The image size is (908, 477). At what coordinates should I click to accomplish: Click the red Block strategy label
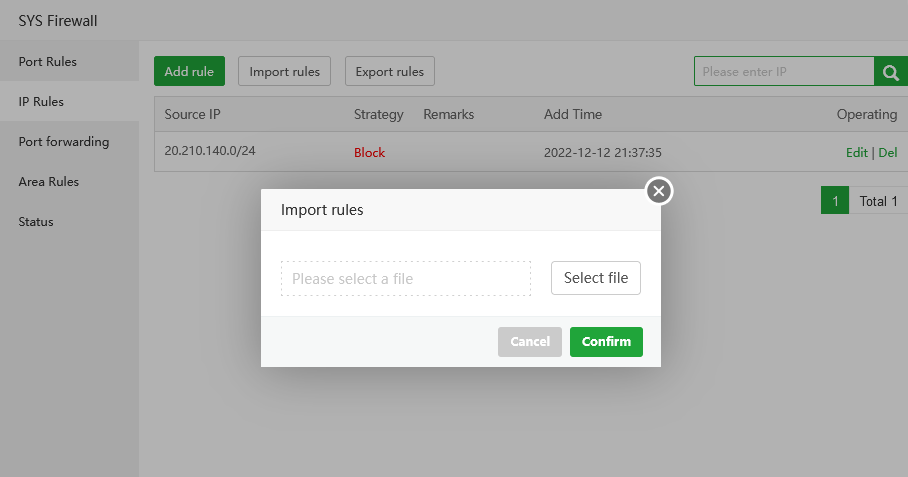click(369, 153)
